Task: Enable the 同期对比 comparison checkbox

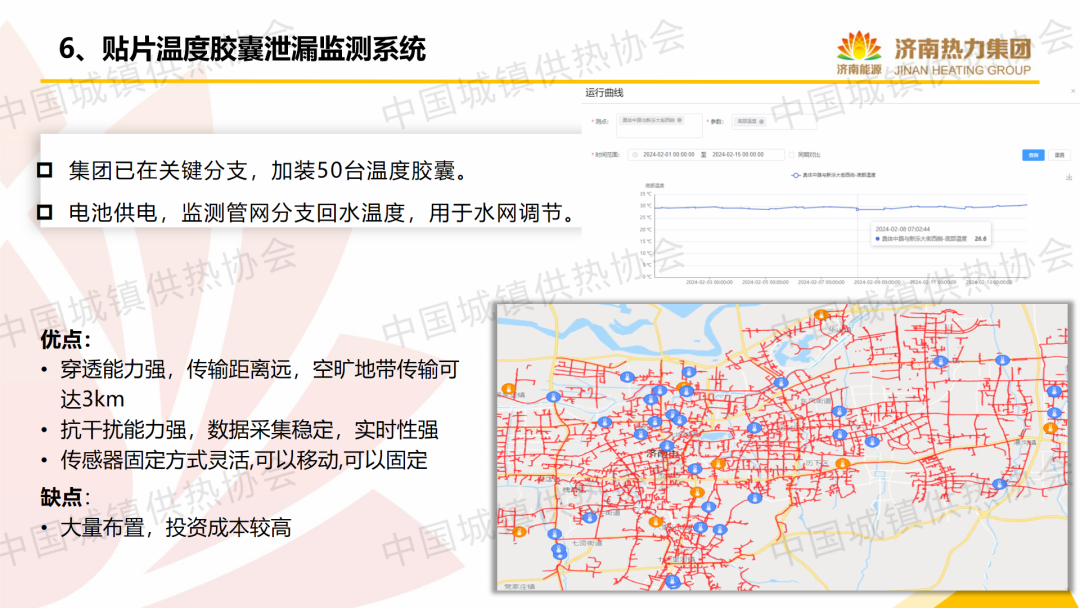Action: pos(791,155)
